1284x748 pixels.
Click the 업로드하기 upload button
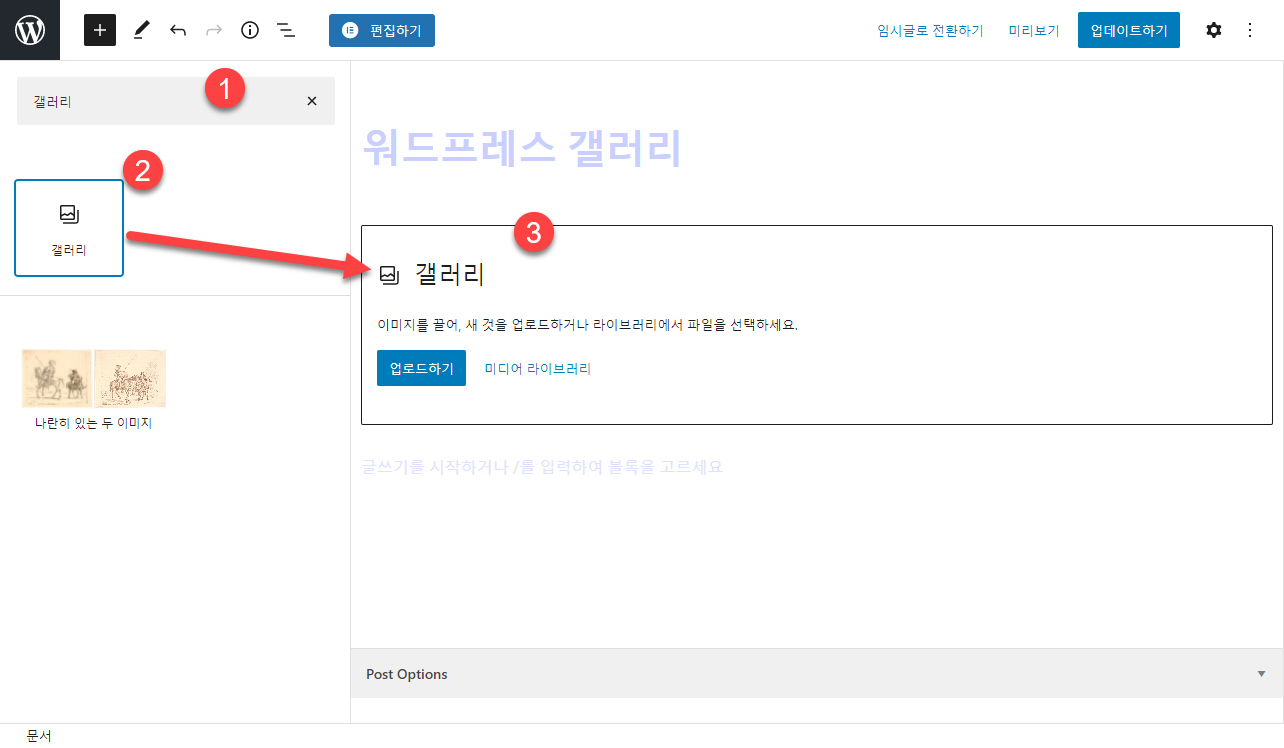(x=421, y=368)
